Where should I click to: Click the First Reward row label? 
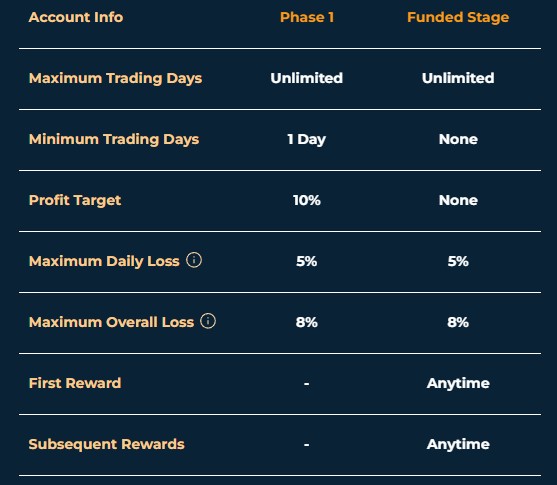pos(75,383)
